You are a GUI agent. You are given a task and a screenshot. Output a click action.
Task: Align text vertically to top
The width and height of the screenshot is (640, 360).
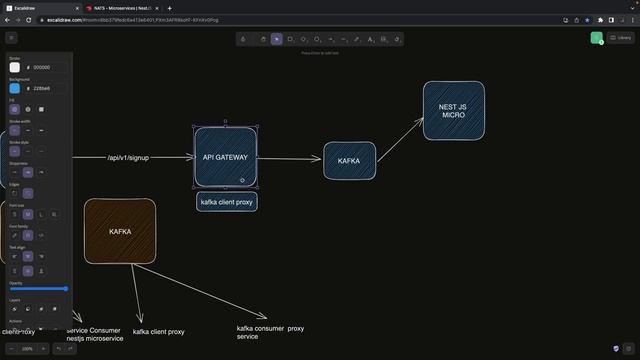pos(15,271)
